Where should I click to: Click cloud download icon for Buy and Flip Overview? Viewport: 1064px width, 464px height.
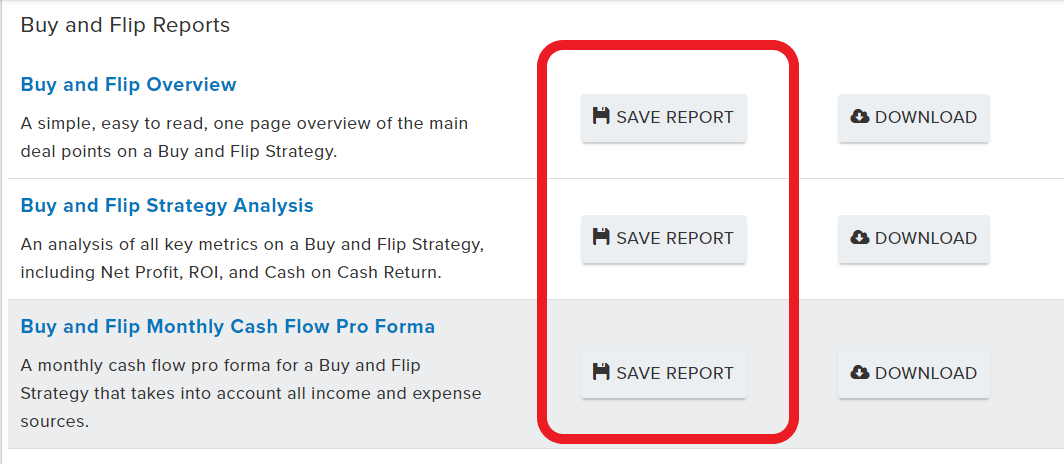(x=860, y=117)
